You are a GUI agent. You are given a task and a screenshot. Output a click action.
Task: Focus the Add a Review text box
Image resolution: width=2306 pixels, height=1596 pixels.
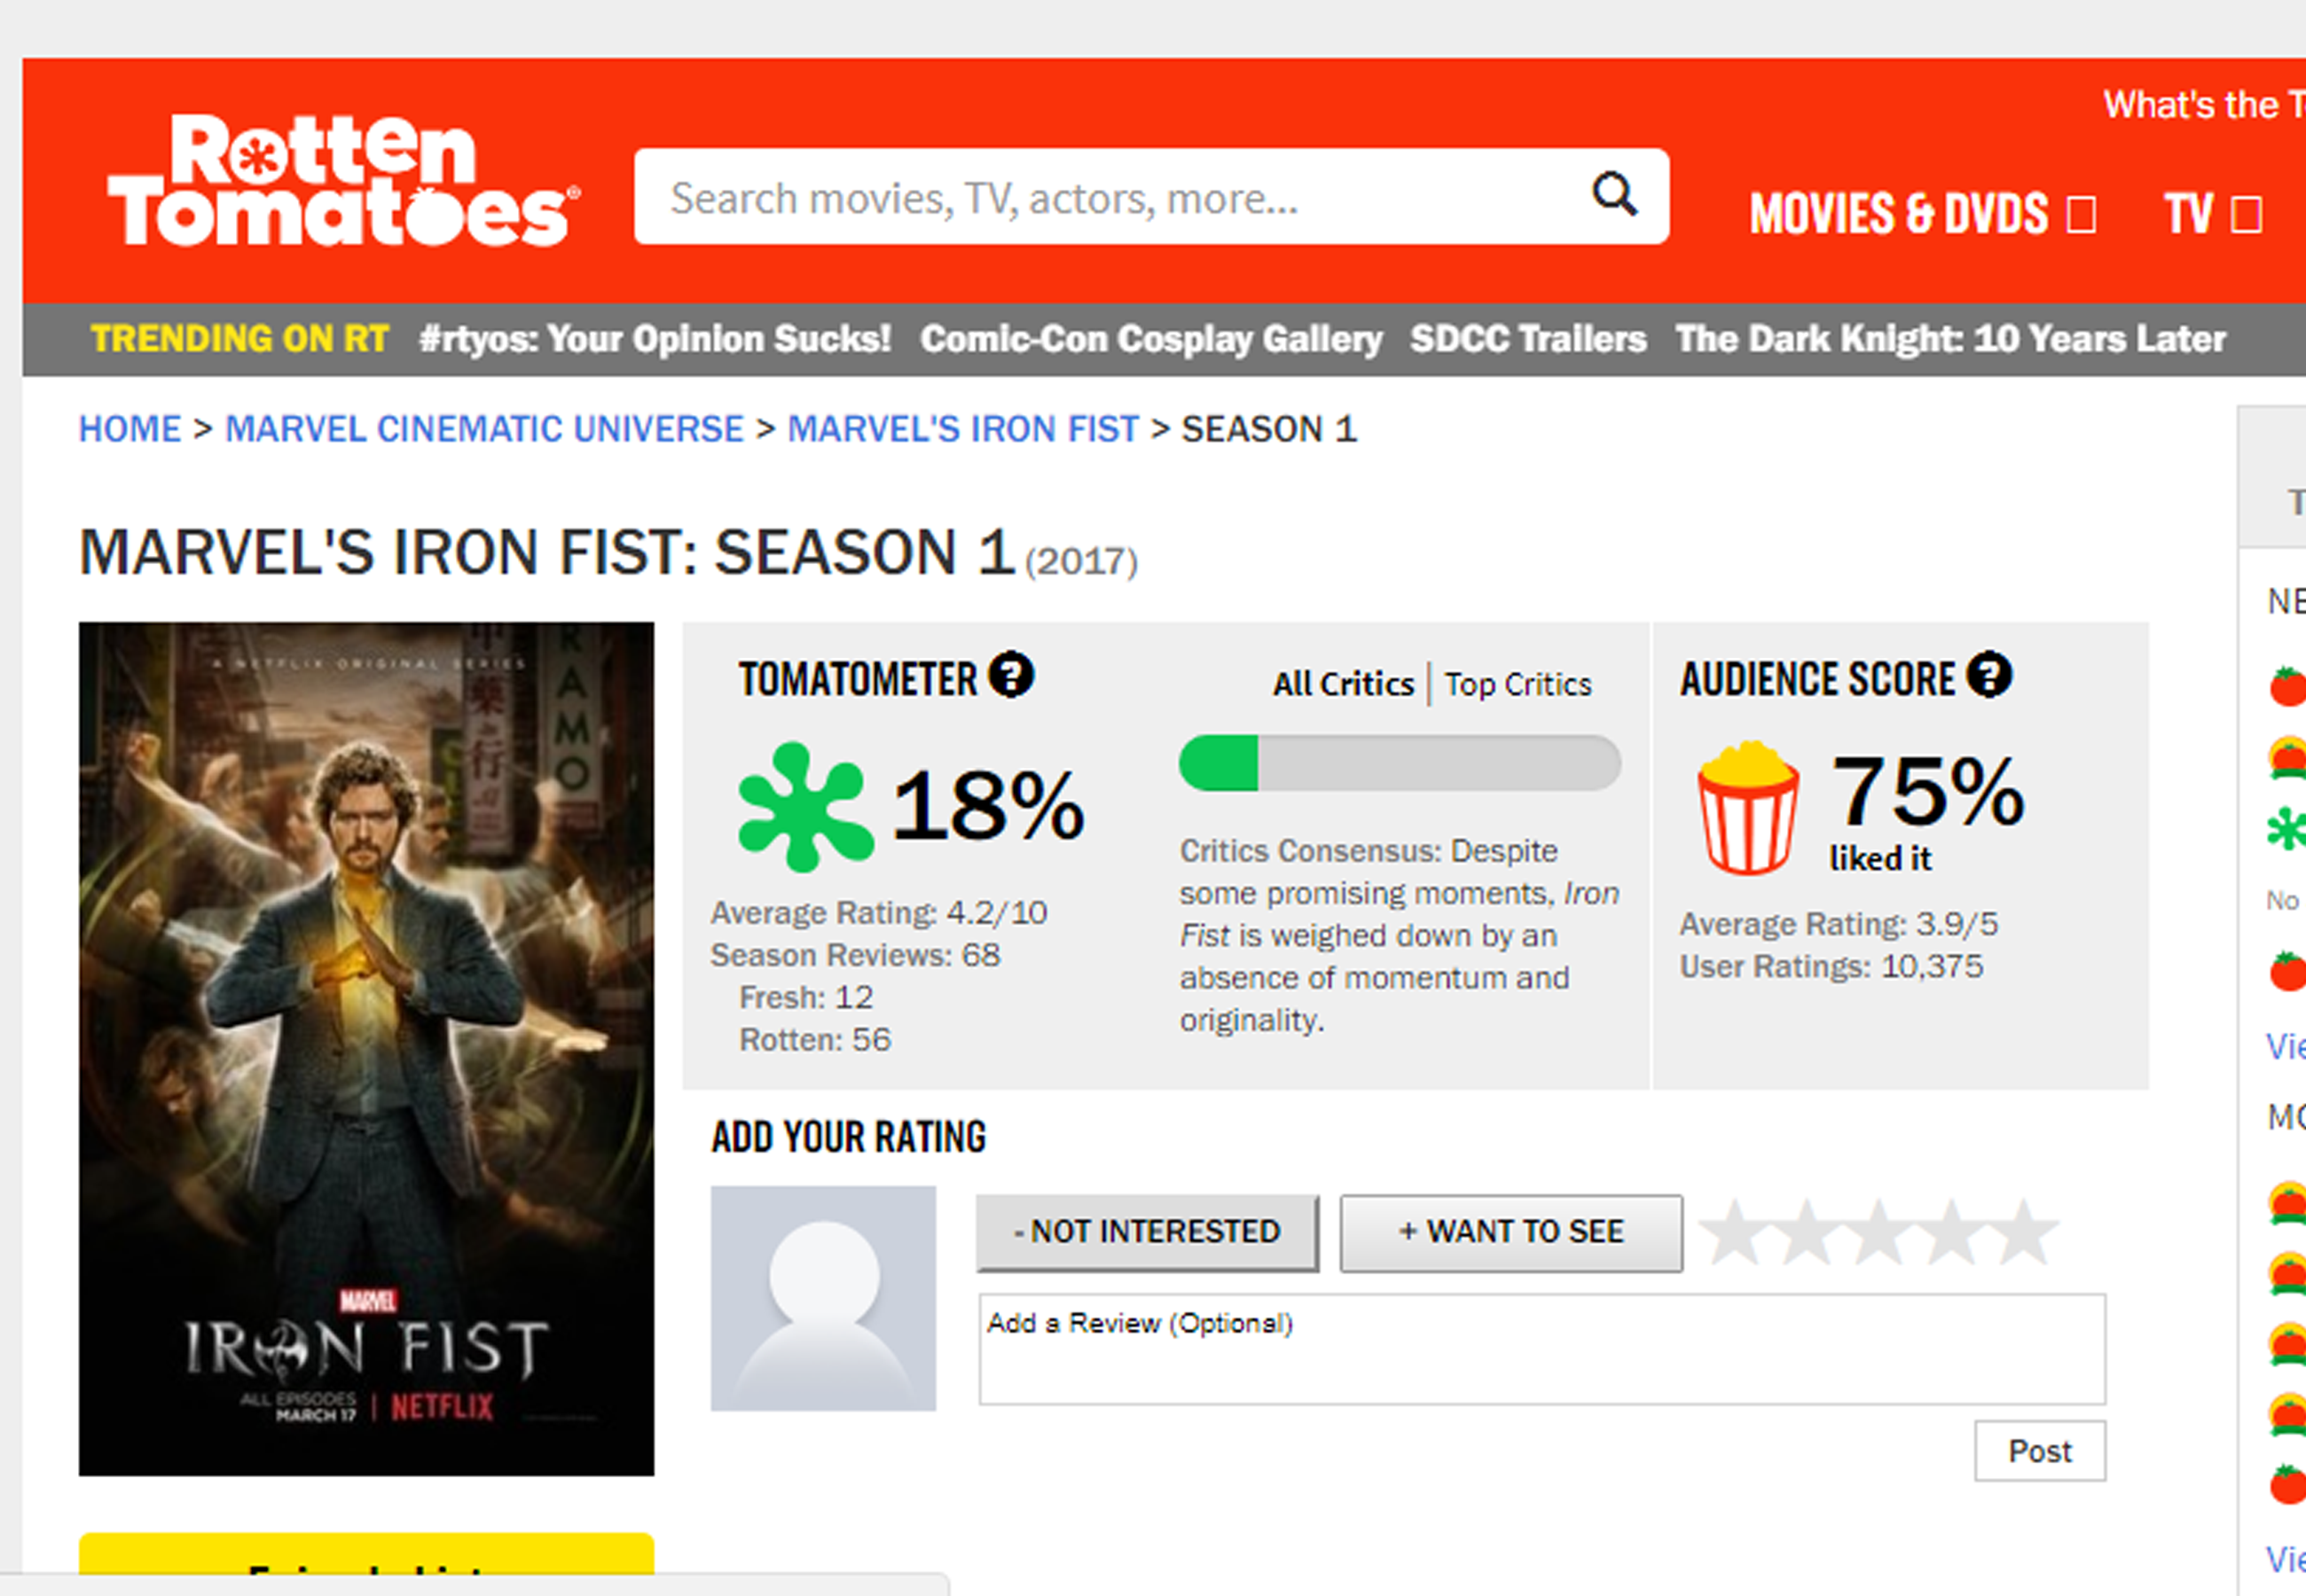tap(1541, 1349)
